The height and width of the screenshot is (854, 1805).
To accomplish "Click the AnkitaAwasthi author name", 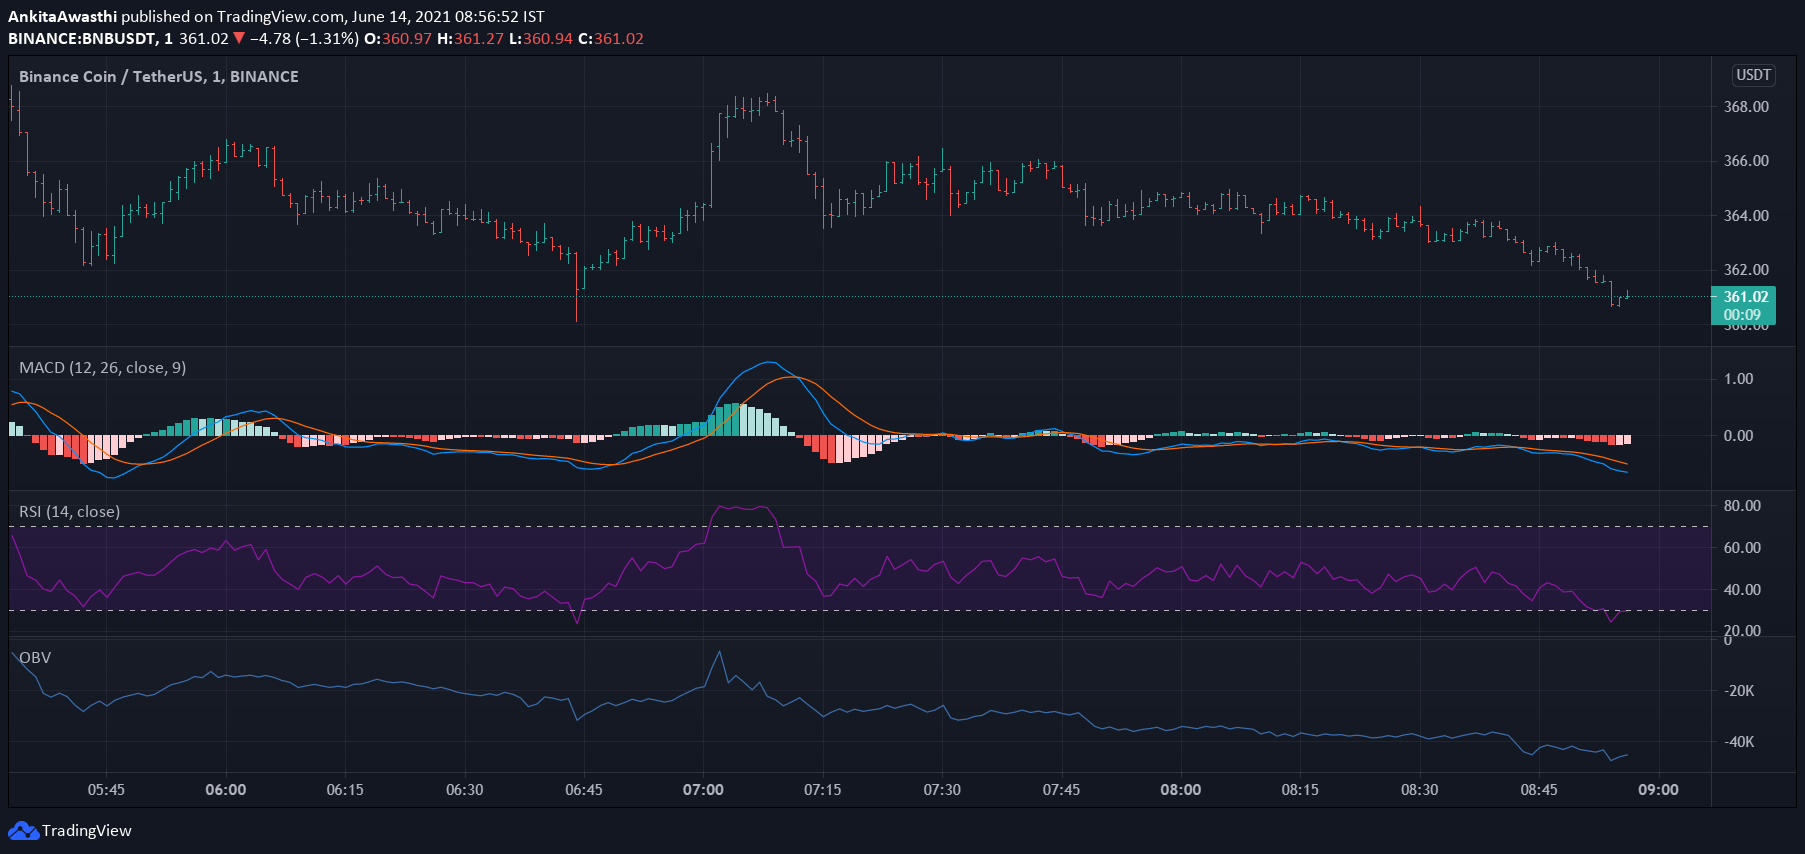I will (63, 17).
